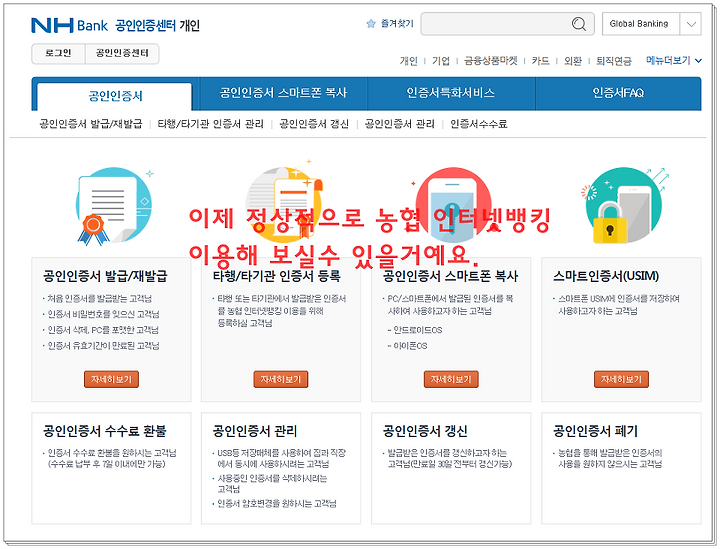This screenshot has height=549, width=720.
Task: Open the 외환 menu
Action: [573, 61]
